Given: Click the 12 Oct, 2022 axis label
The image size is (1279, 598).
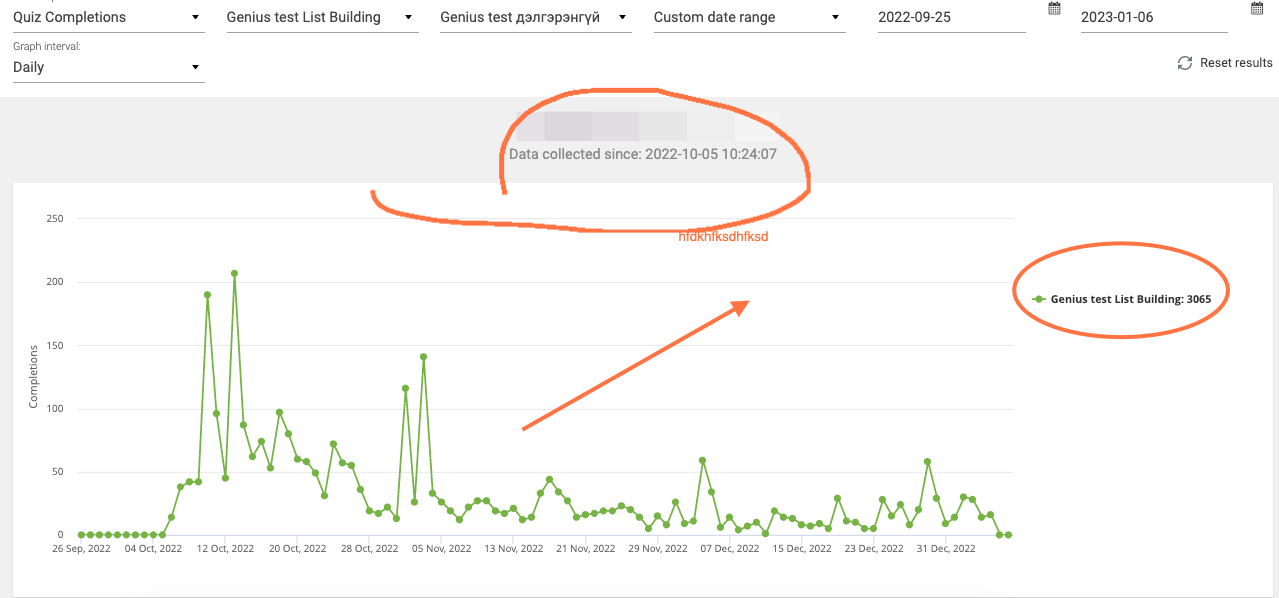Looking at the screenshot, I should tap(226, 548).
